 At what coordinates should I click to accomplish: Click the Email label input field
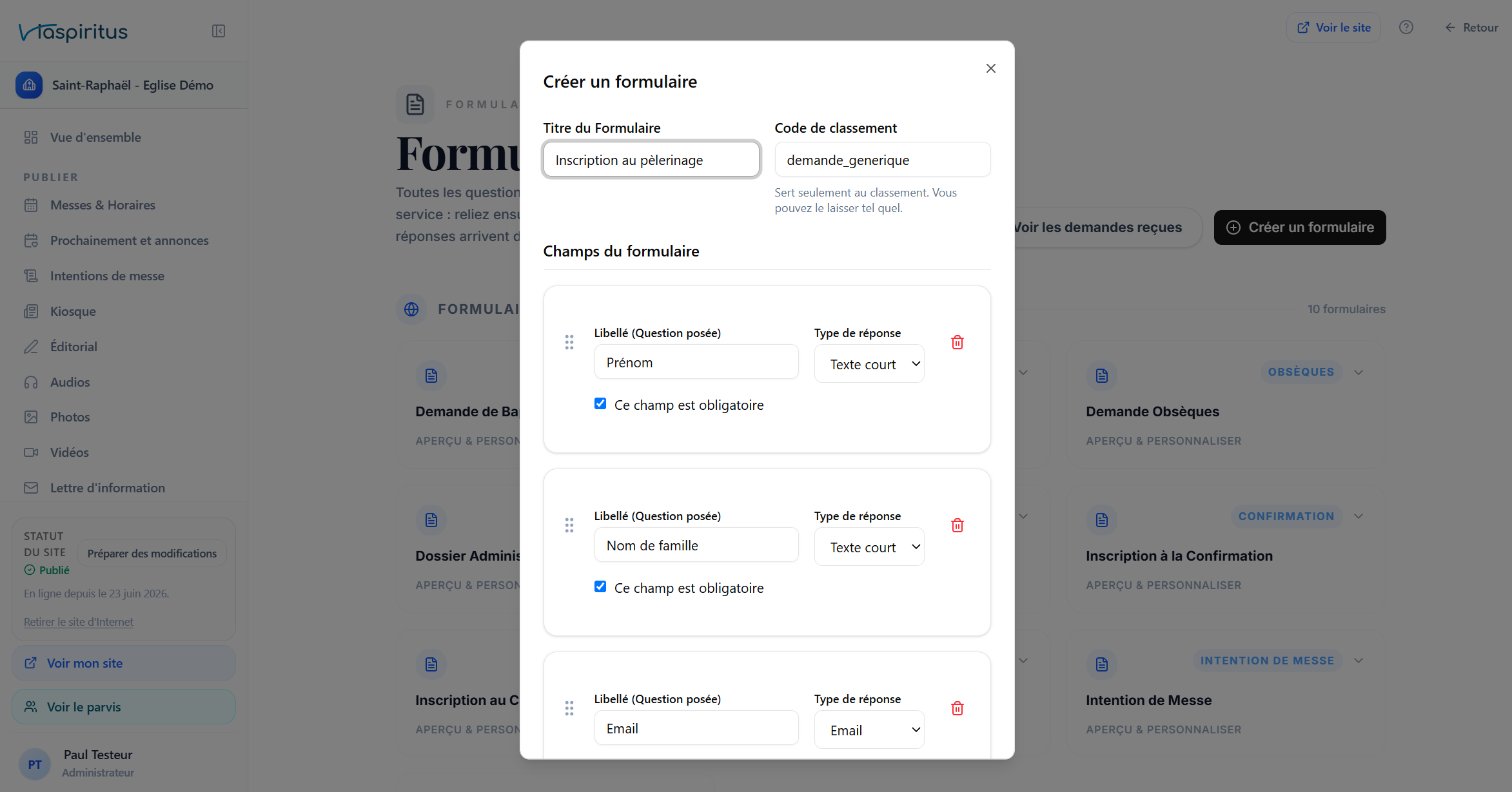pos(696,728)
